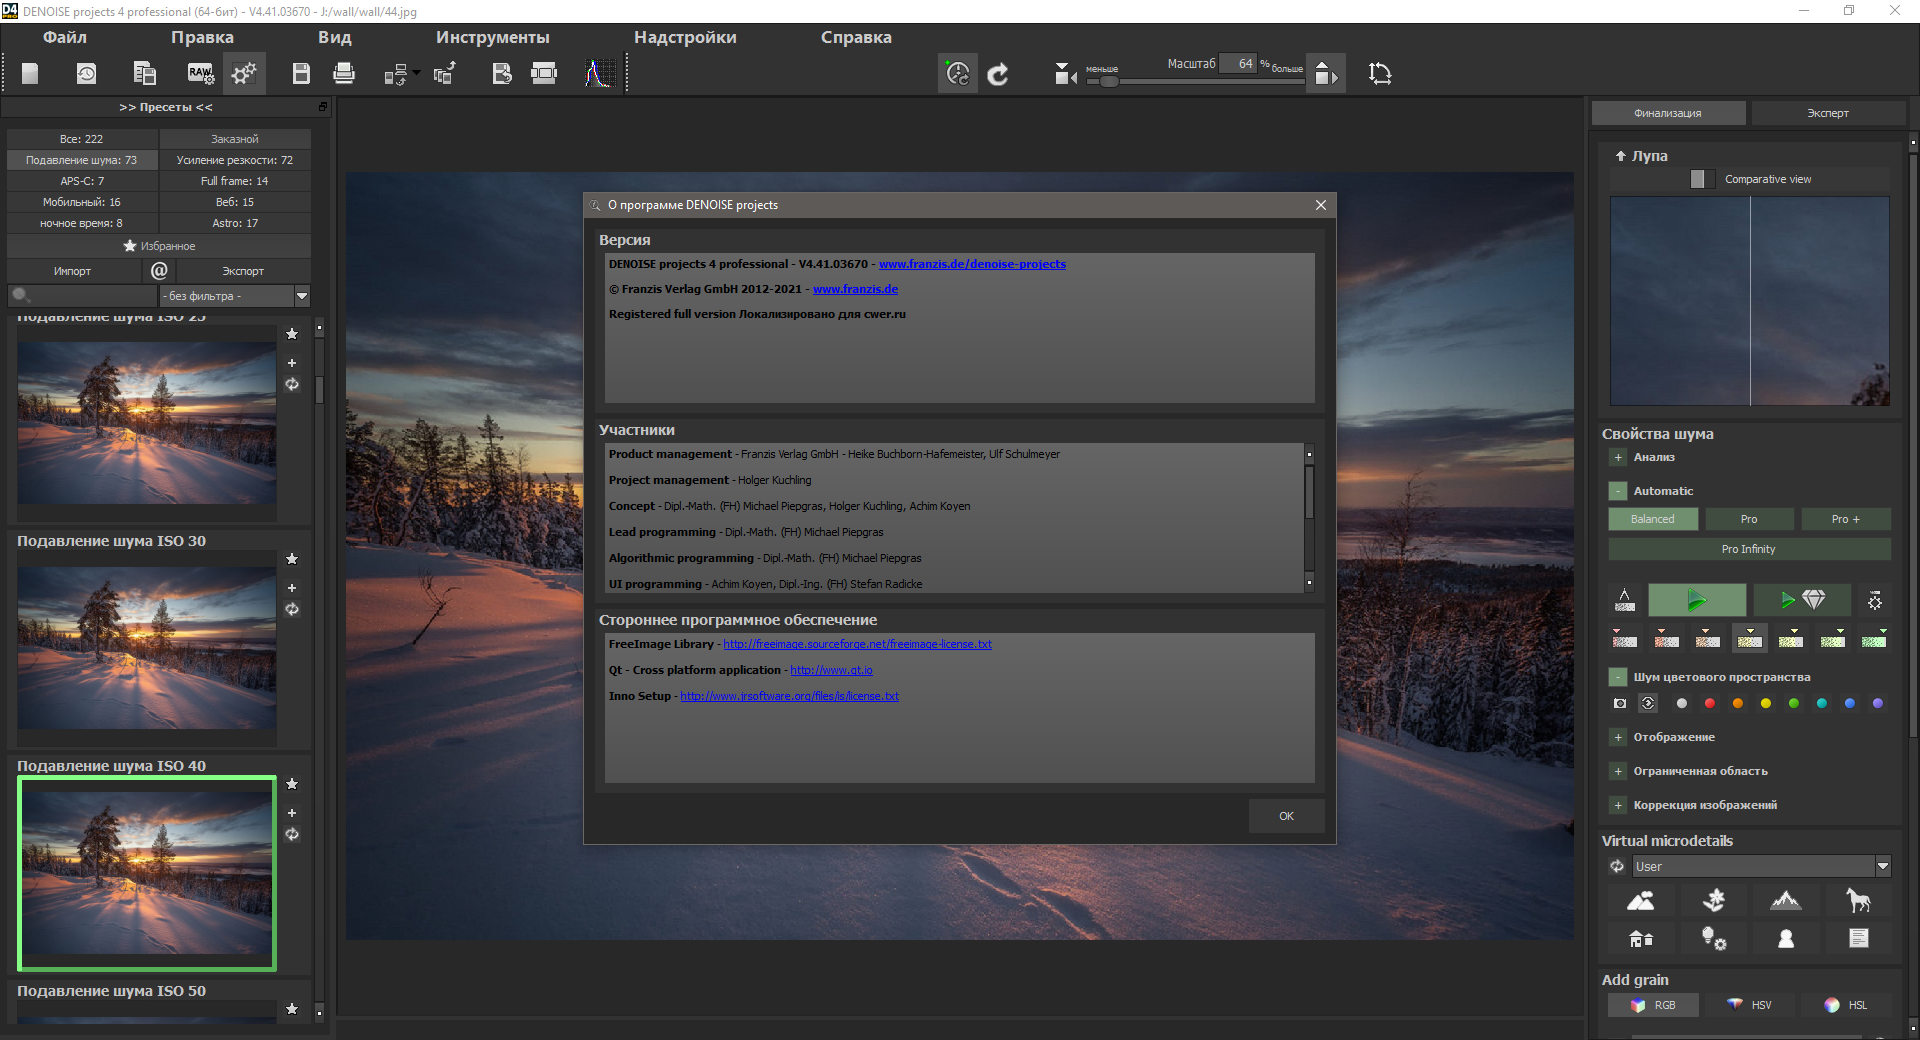The width and height of the screenshot is (1920, 1040).
Task: Click the real-time calculation clock icon
Action: [957, 73]
